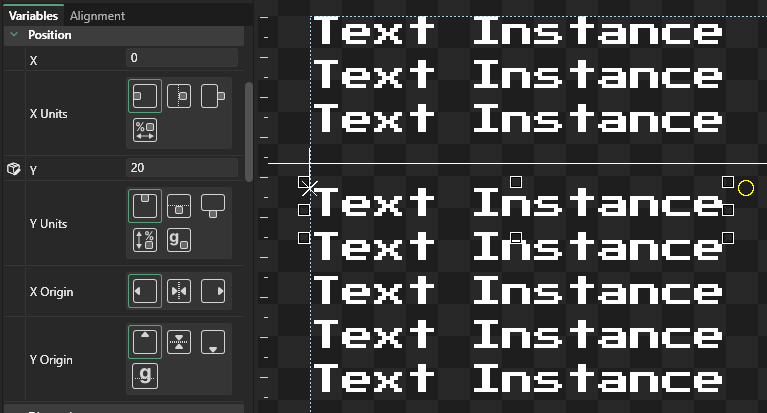
Task: Set X Units to pixels from center
Action: coord(179,97)
